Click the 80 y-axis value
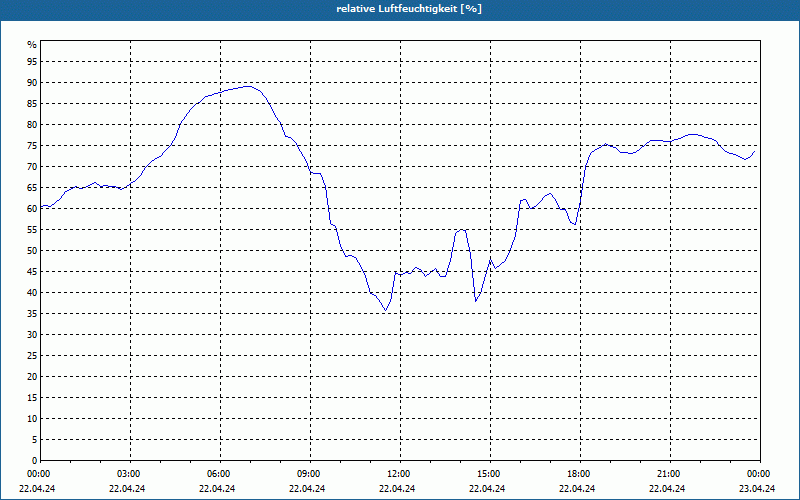Viewport: 800px width, 500px height. point(32,125)
